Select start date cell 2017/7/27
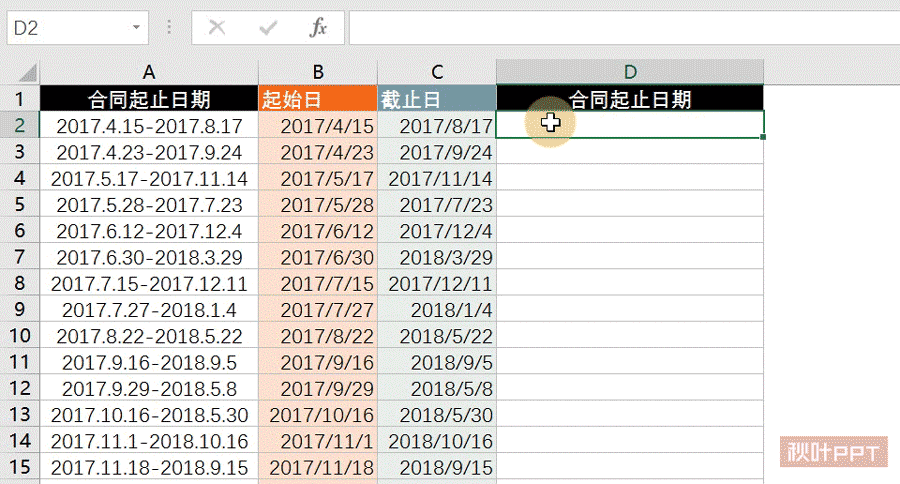This screenshot has width=900, height=484. [x=318, y=309]
